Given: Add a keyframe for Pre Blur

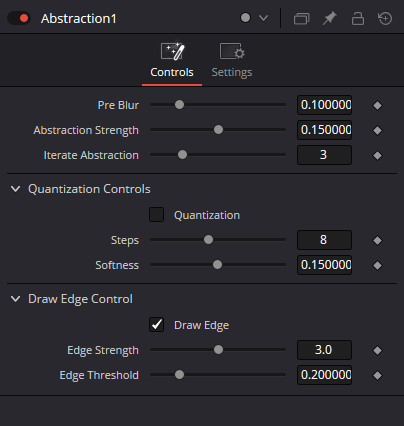Looking at the screenshot, I should coord(377,105).
